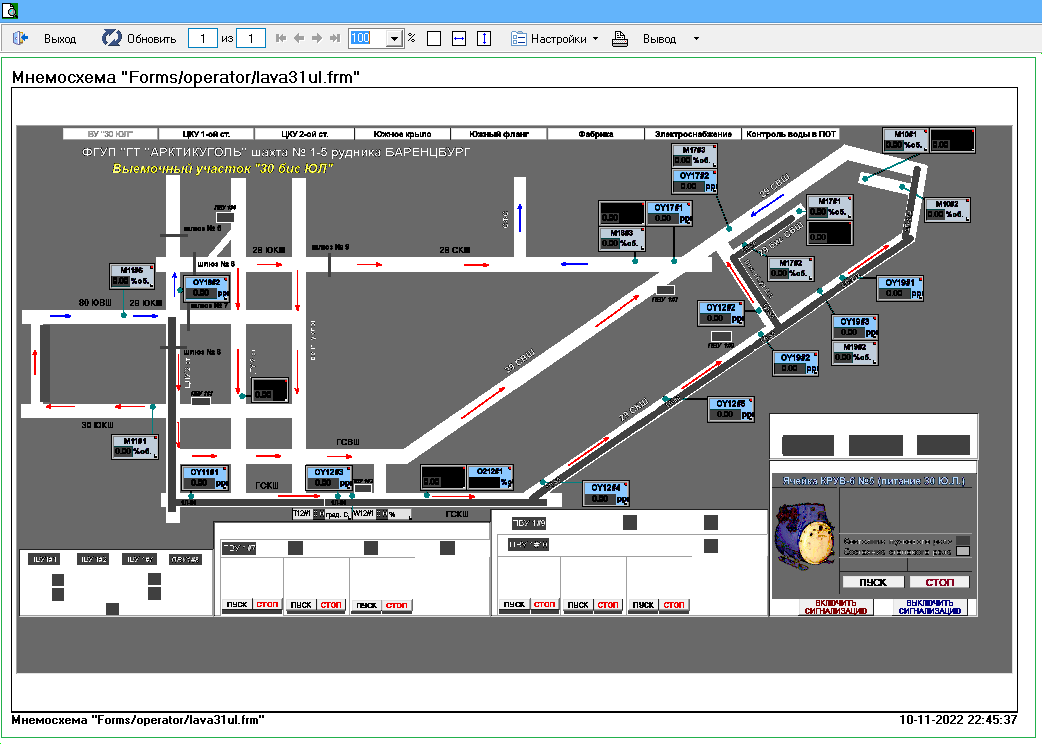Switch to the ЦКУ 1-ой ст. tab
This screenshot has height=744, width=1042.
click(x=207, y=134)
